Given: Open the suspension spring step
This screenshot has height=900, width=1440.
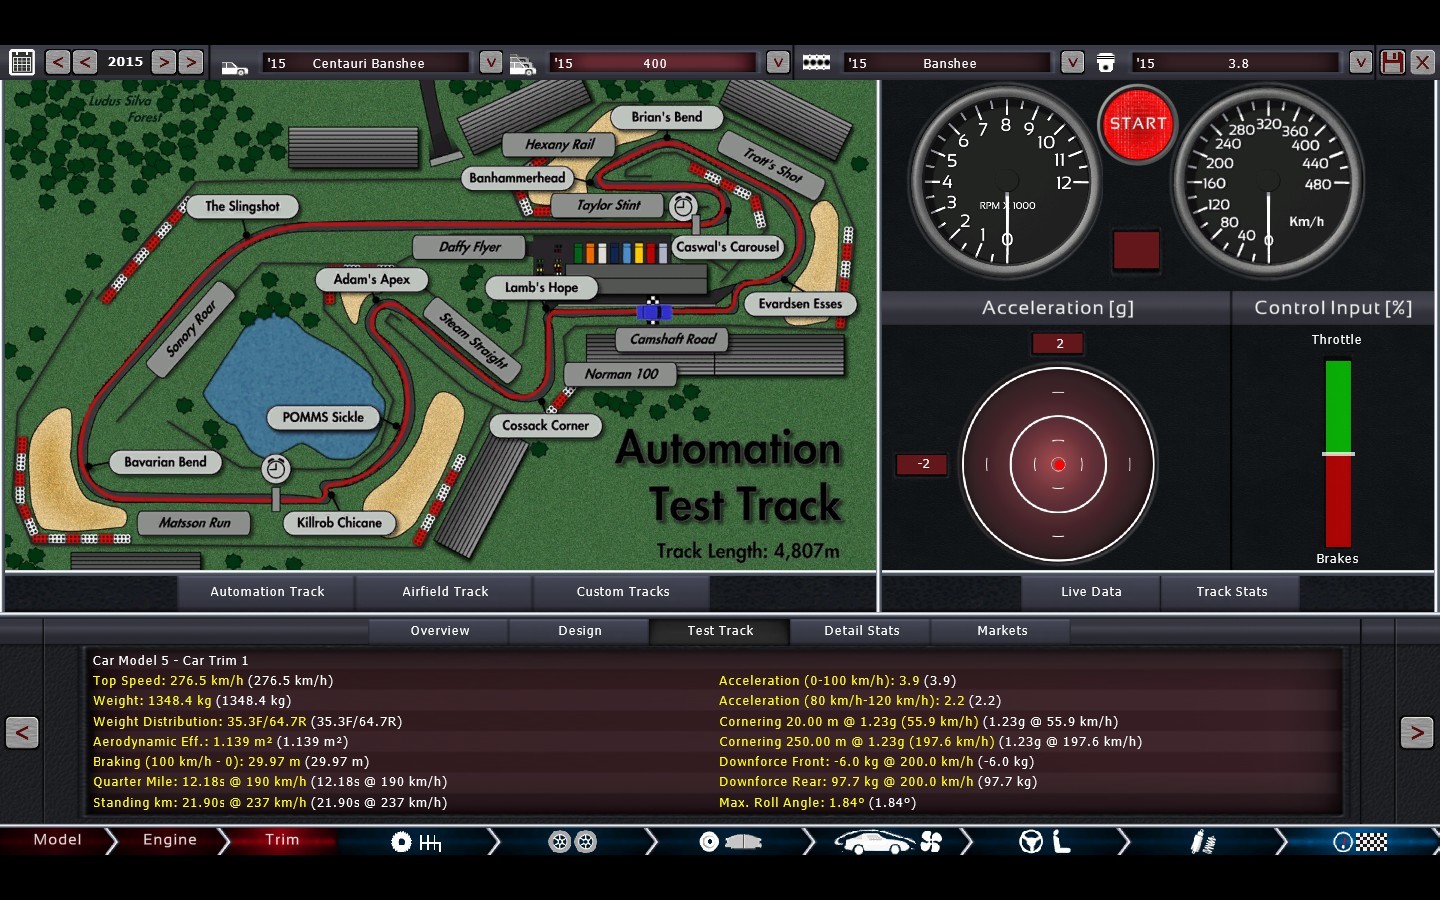Looking at the screenshot, I should (x=1202, y=842).
